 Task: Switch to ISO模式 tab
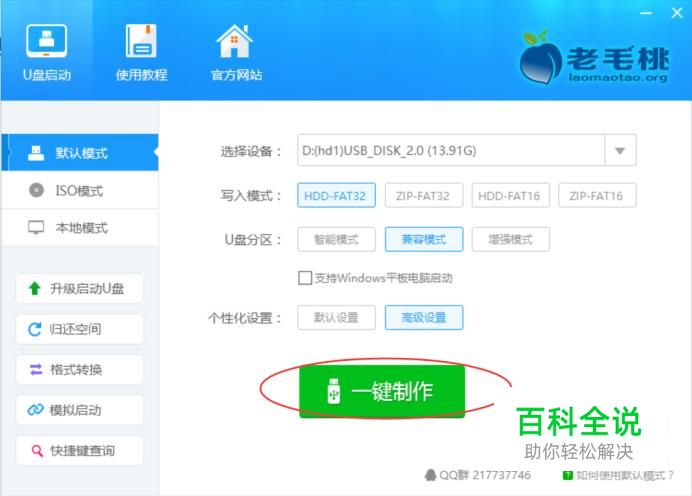(x=80, y=190)
